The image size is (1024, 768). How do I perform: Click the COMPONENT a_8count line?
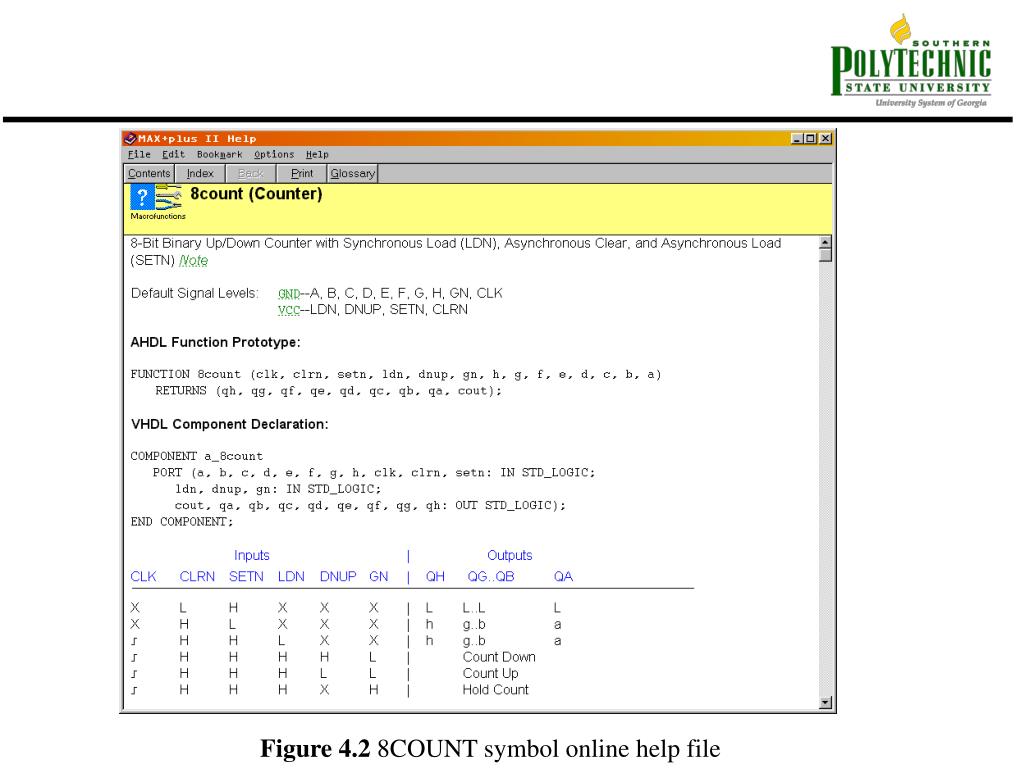(x=197, y=456)
